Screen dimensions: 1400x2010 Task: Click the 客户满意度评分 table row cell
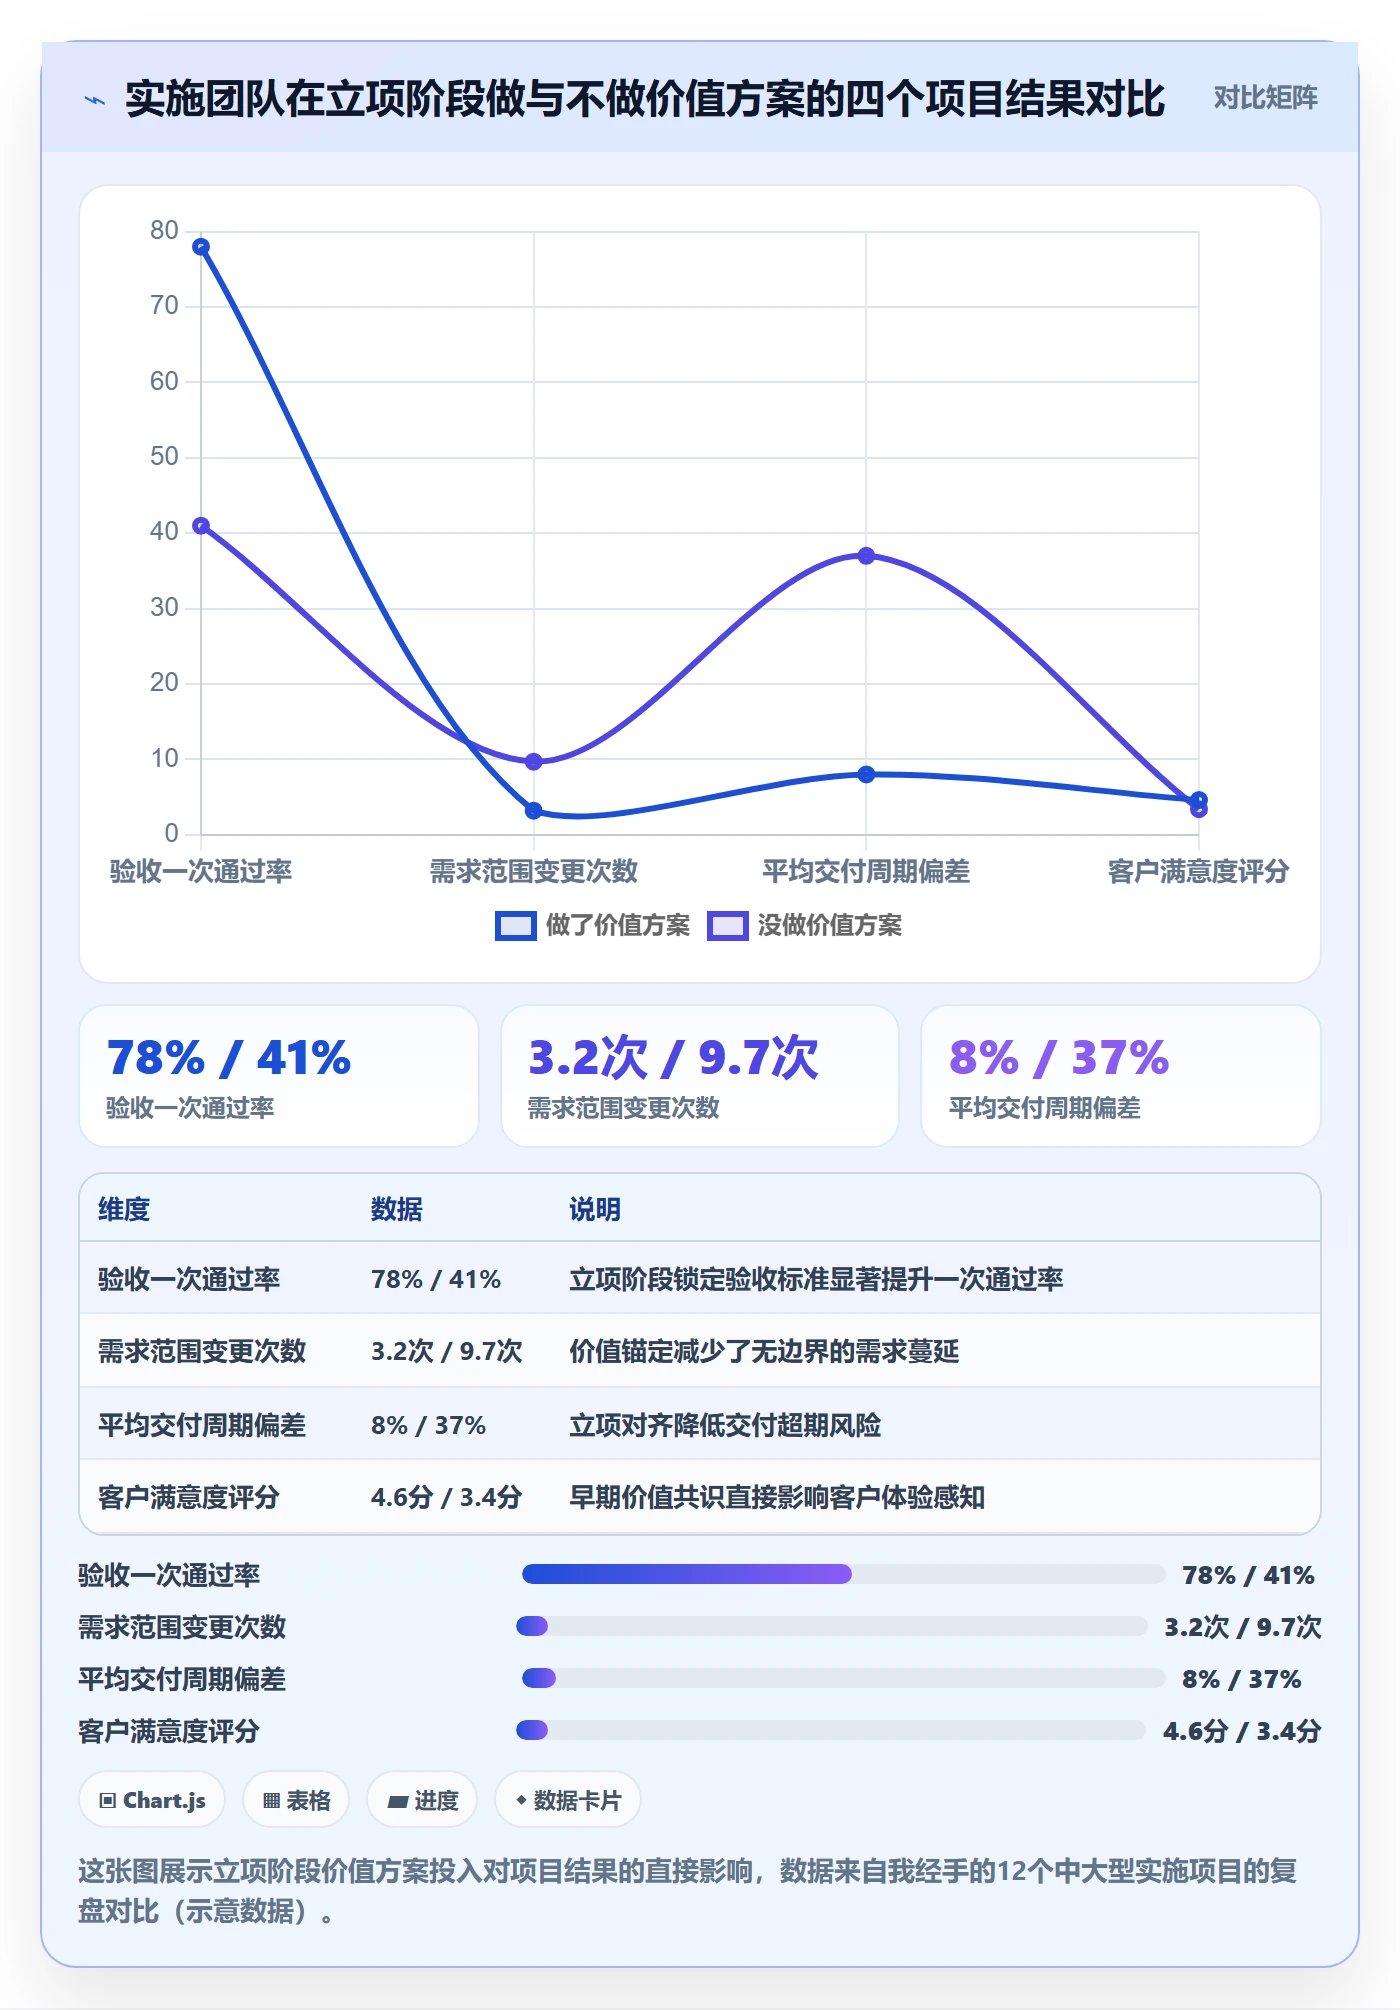tap(189, 1497)
